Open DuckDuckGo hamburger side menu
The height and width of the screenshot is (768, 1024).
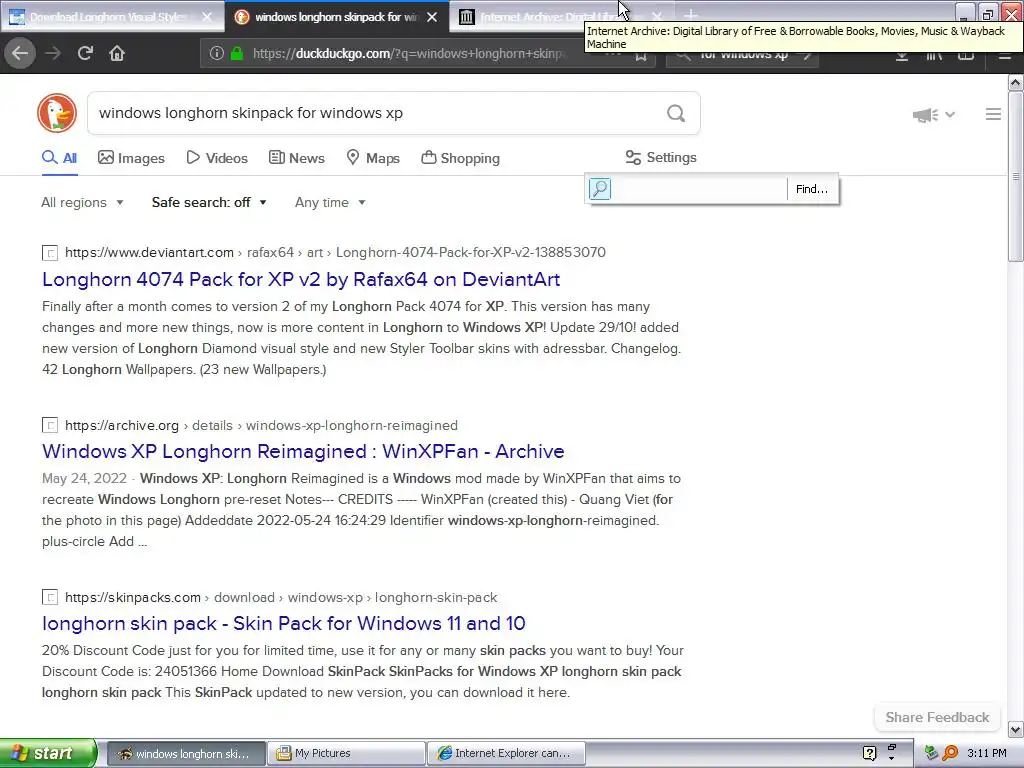pyautogui.click(x=993, y=114)
